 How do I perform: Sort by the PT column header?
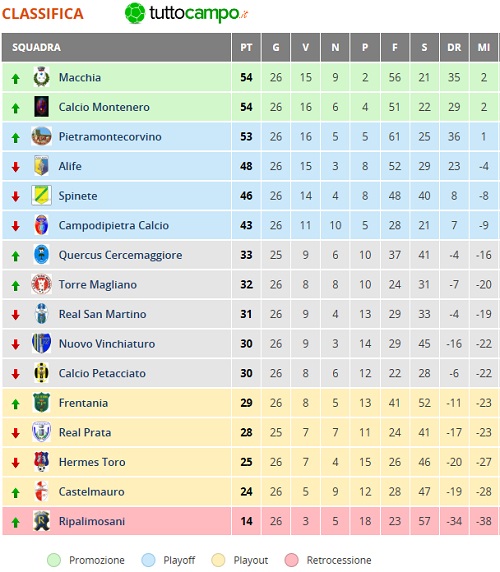246,47
